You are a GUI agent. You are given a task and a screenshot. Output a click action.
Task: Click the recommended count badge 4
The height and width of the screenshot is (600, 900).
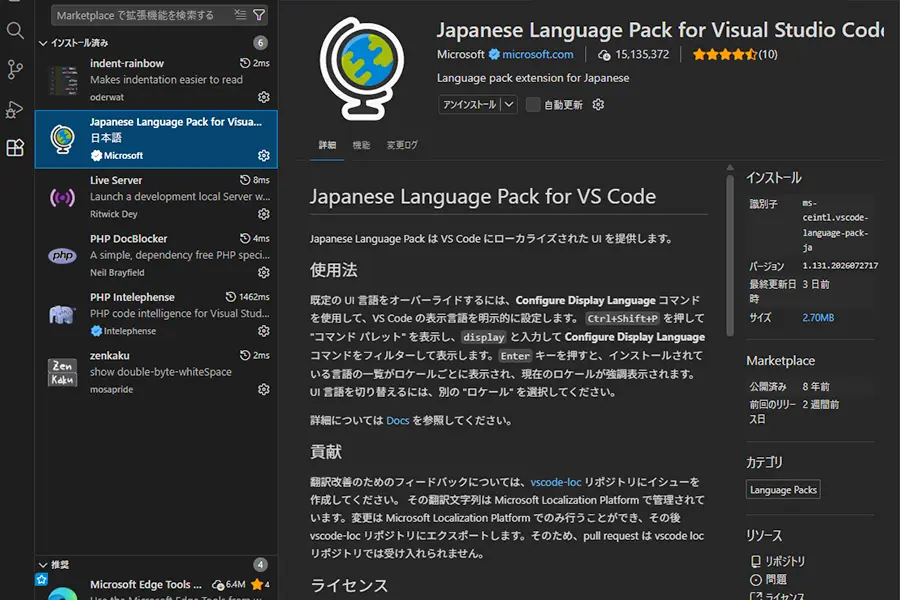point(260,564)
